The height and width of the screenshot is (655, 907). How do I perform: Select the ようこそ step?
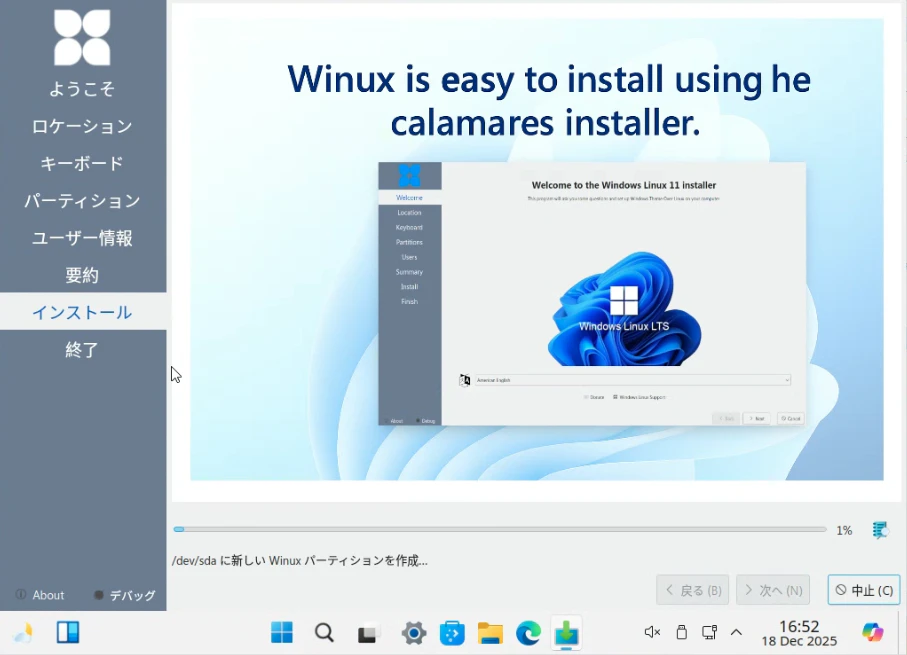82,89
